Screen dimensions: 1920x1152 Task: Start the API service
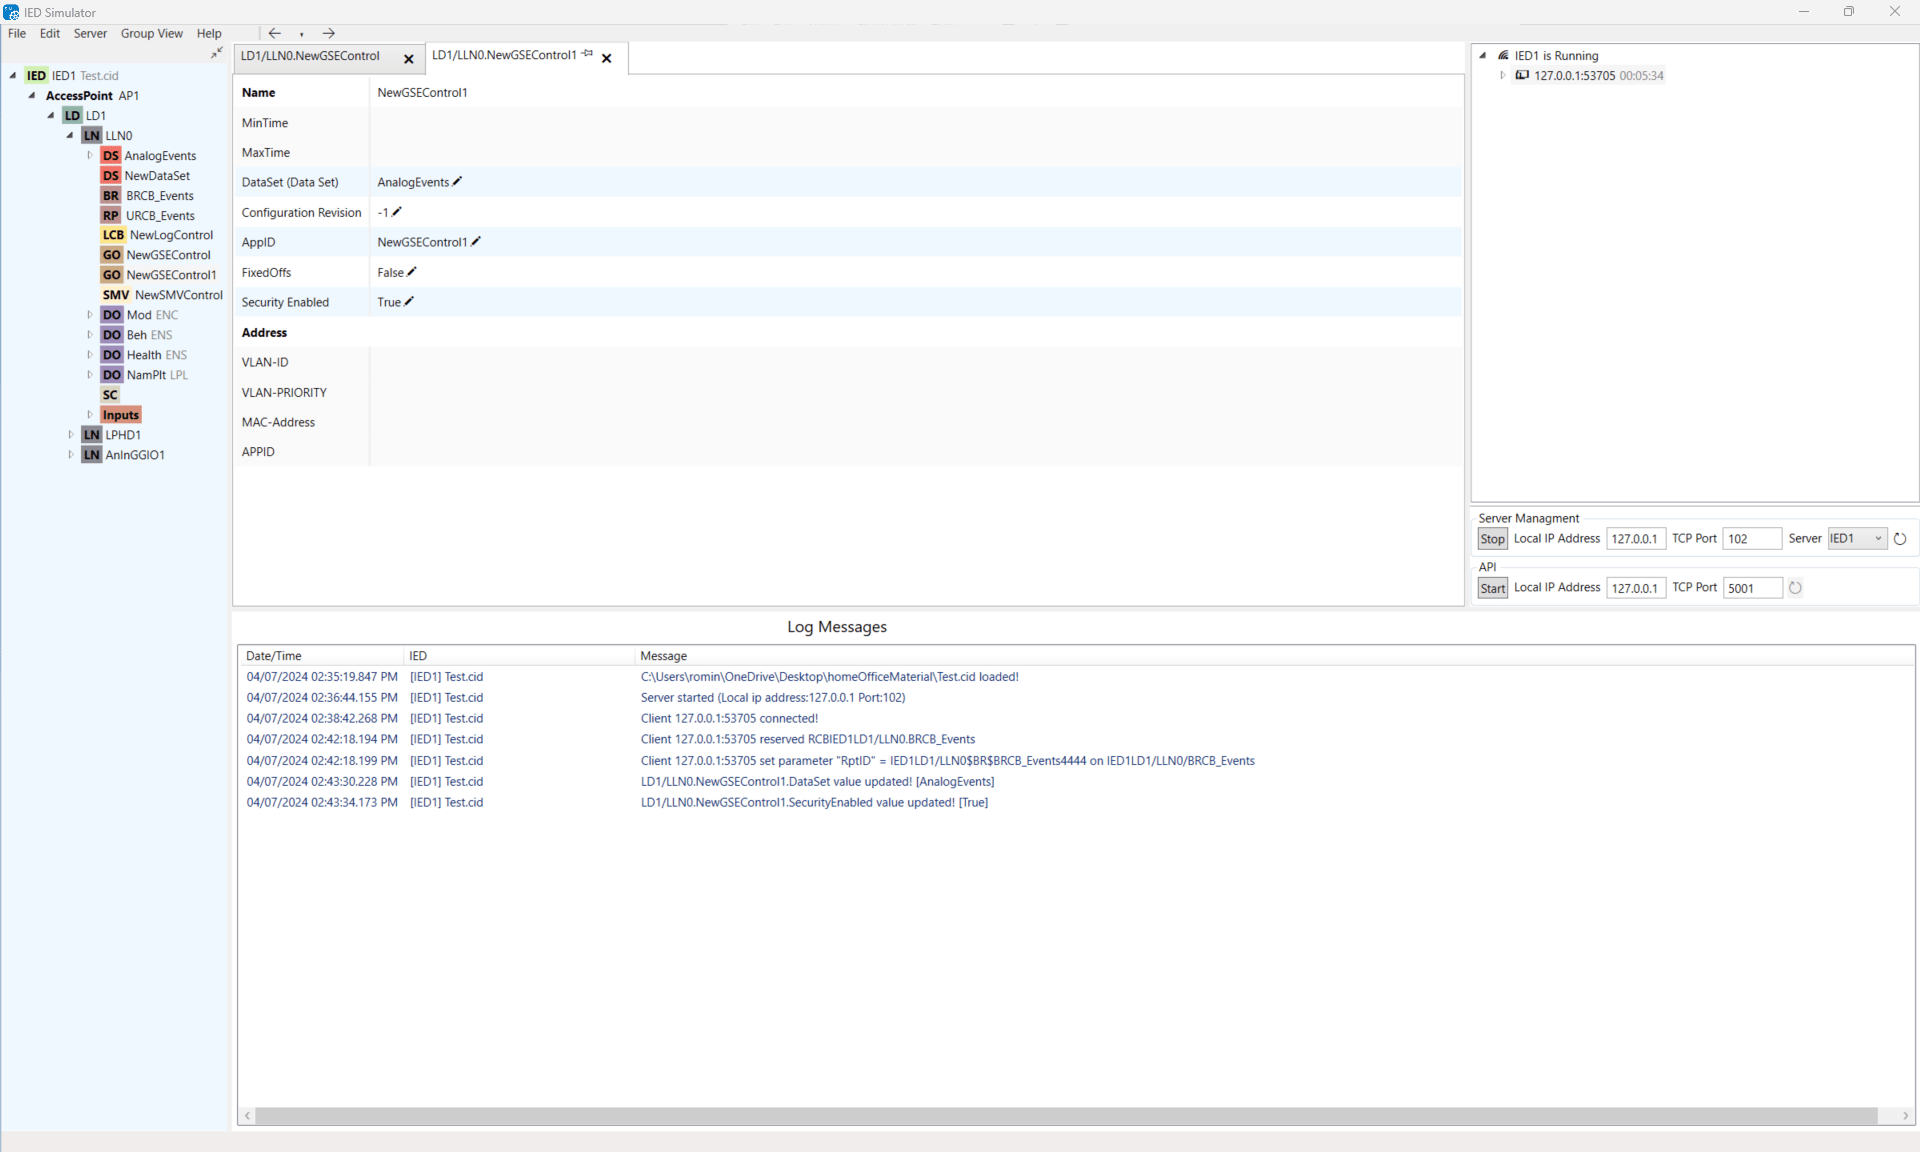click(1492, 588)
